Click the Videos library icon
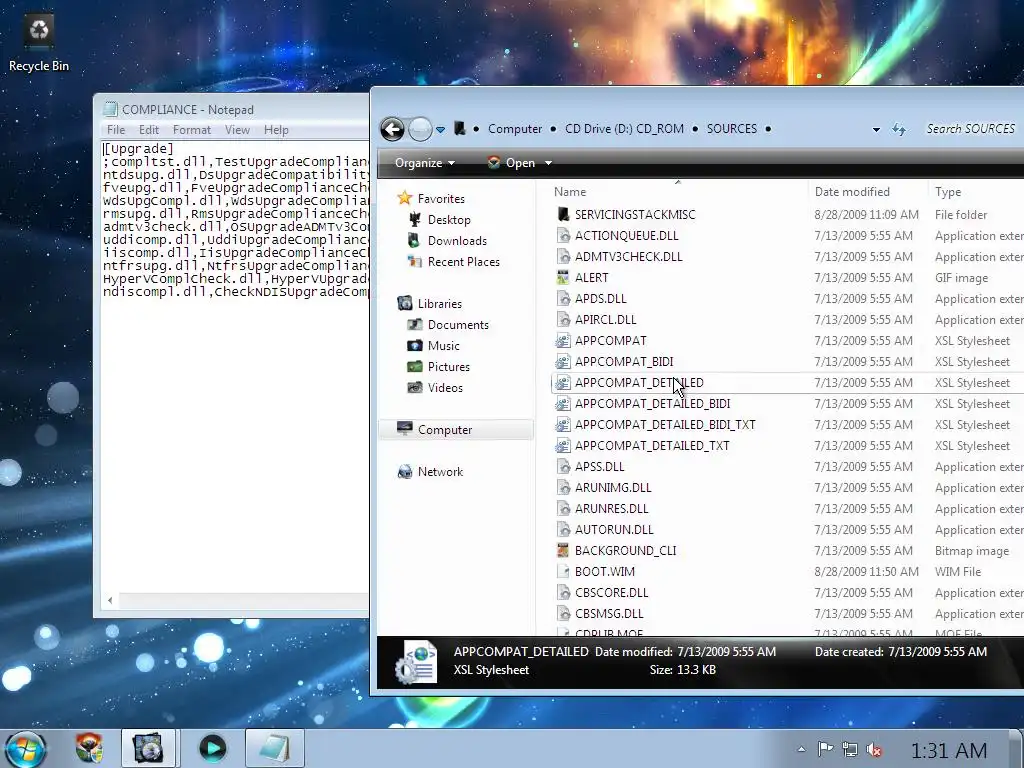 coord(414,387)
